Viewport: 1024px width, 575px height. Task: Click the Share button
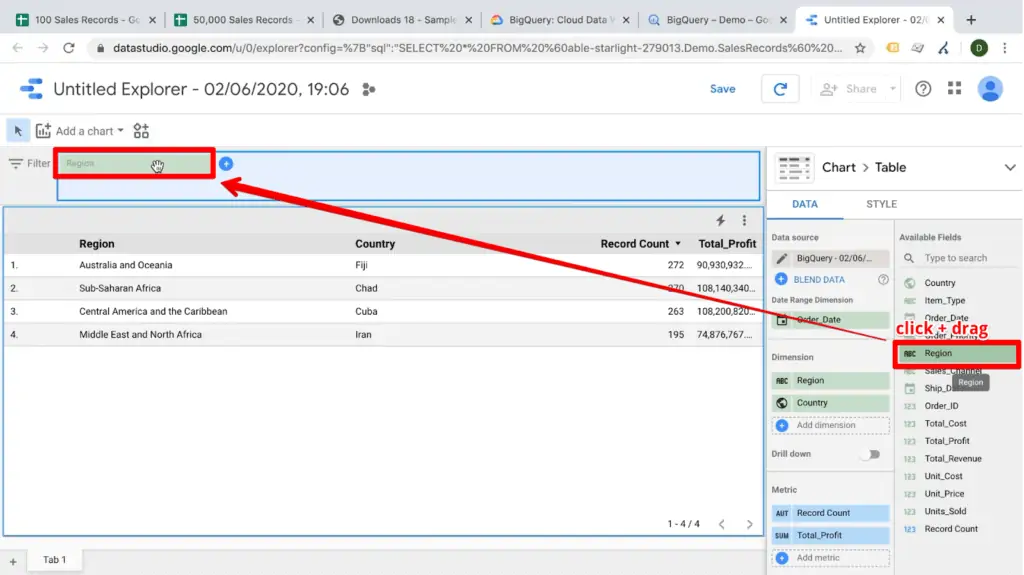pyautogui.click(x=848, y=89)
